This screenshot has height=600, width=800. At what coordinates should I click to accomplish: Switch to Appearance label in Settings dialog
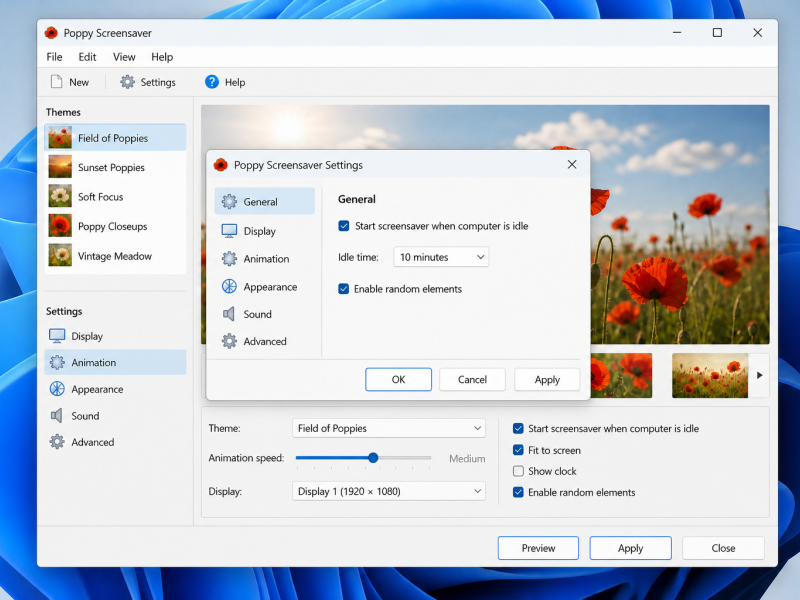click(x=270, y=287)
